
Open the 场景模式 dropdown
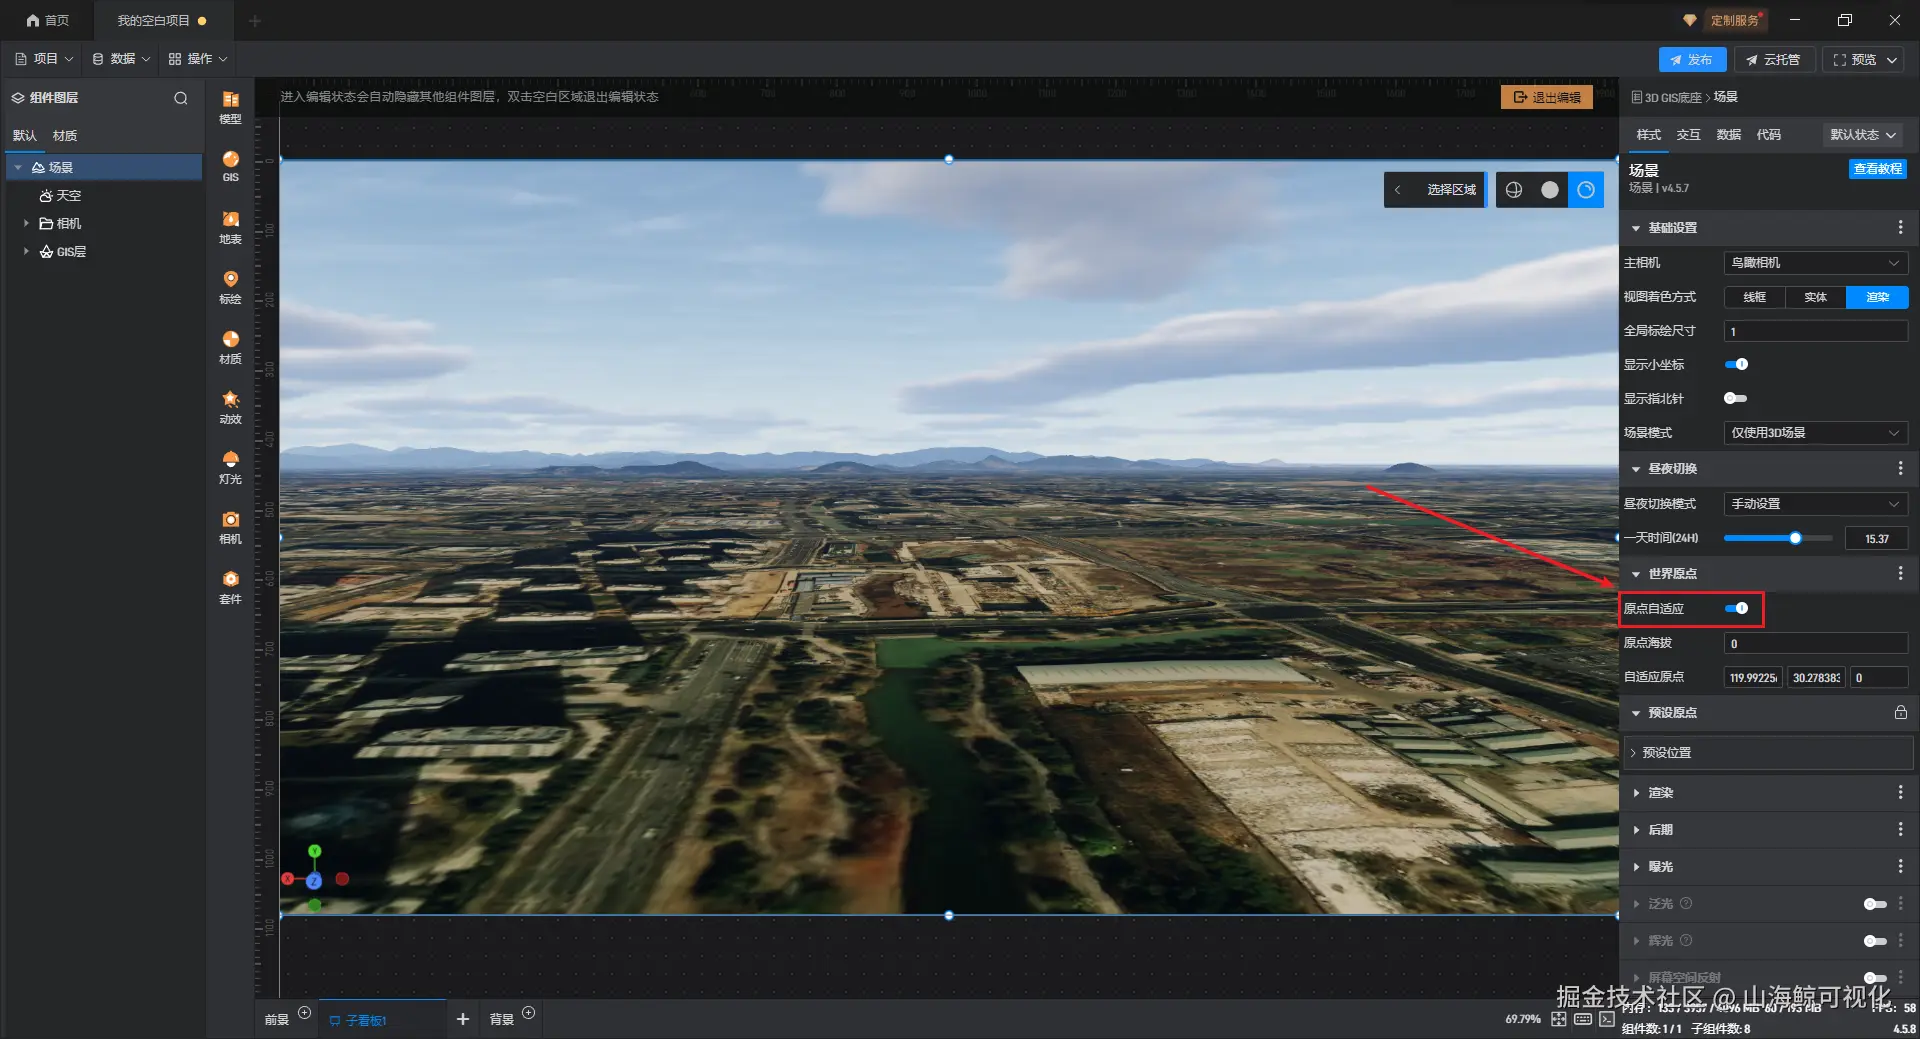1816,433
